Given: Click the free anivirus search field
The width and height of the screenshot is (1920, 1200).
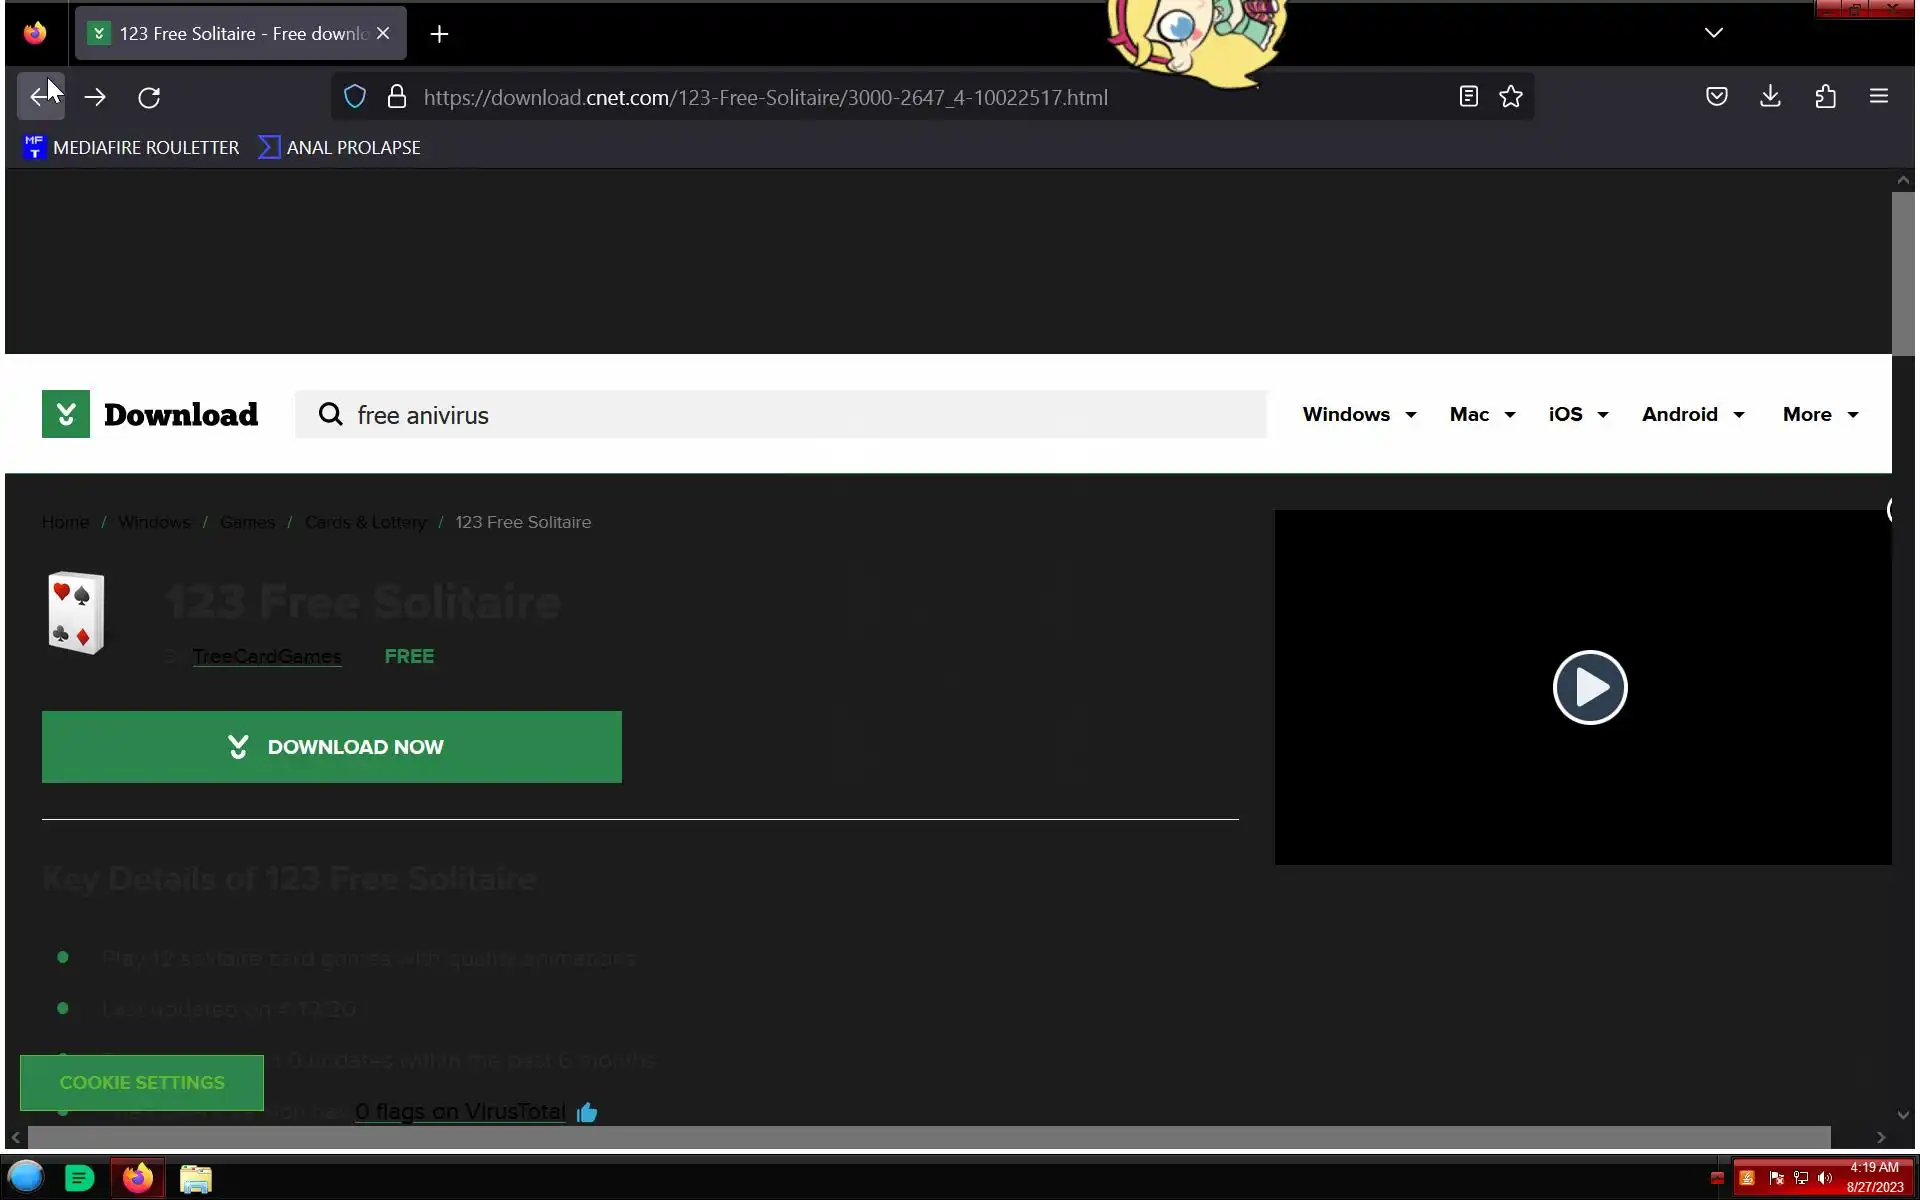Looking at the screenshot, I should (x=780, y=415).
